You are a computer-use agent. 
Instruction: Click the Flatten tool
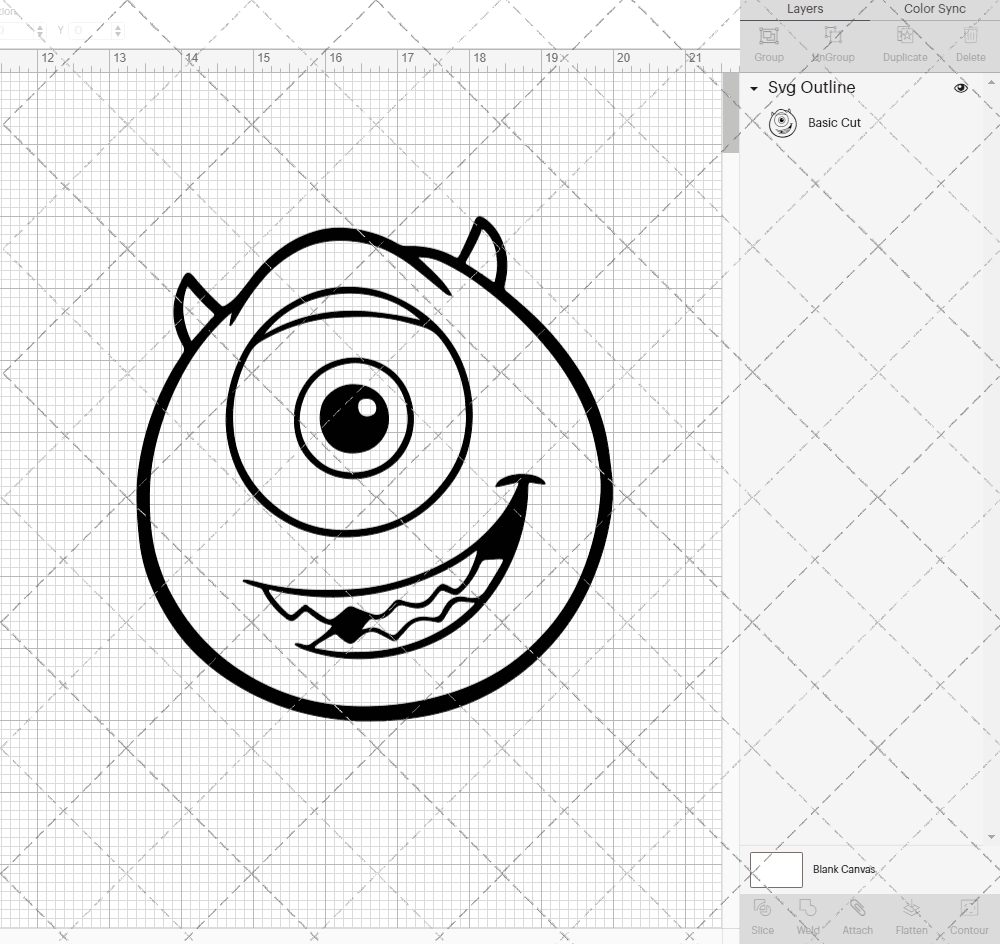[x=911, y=917]
